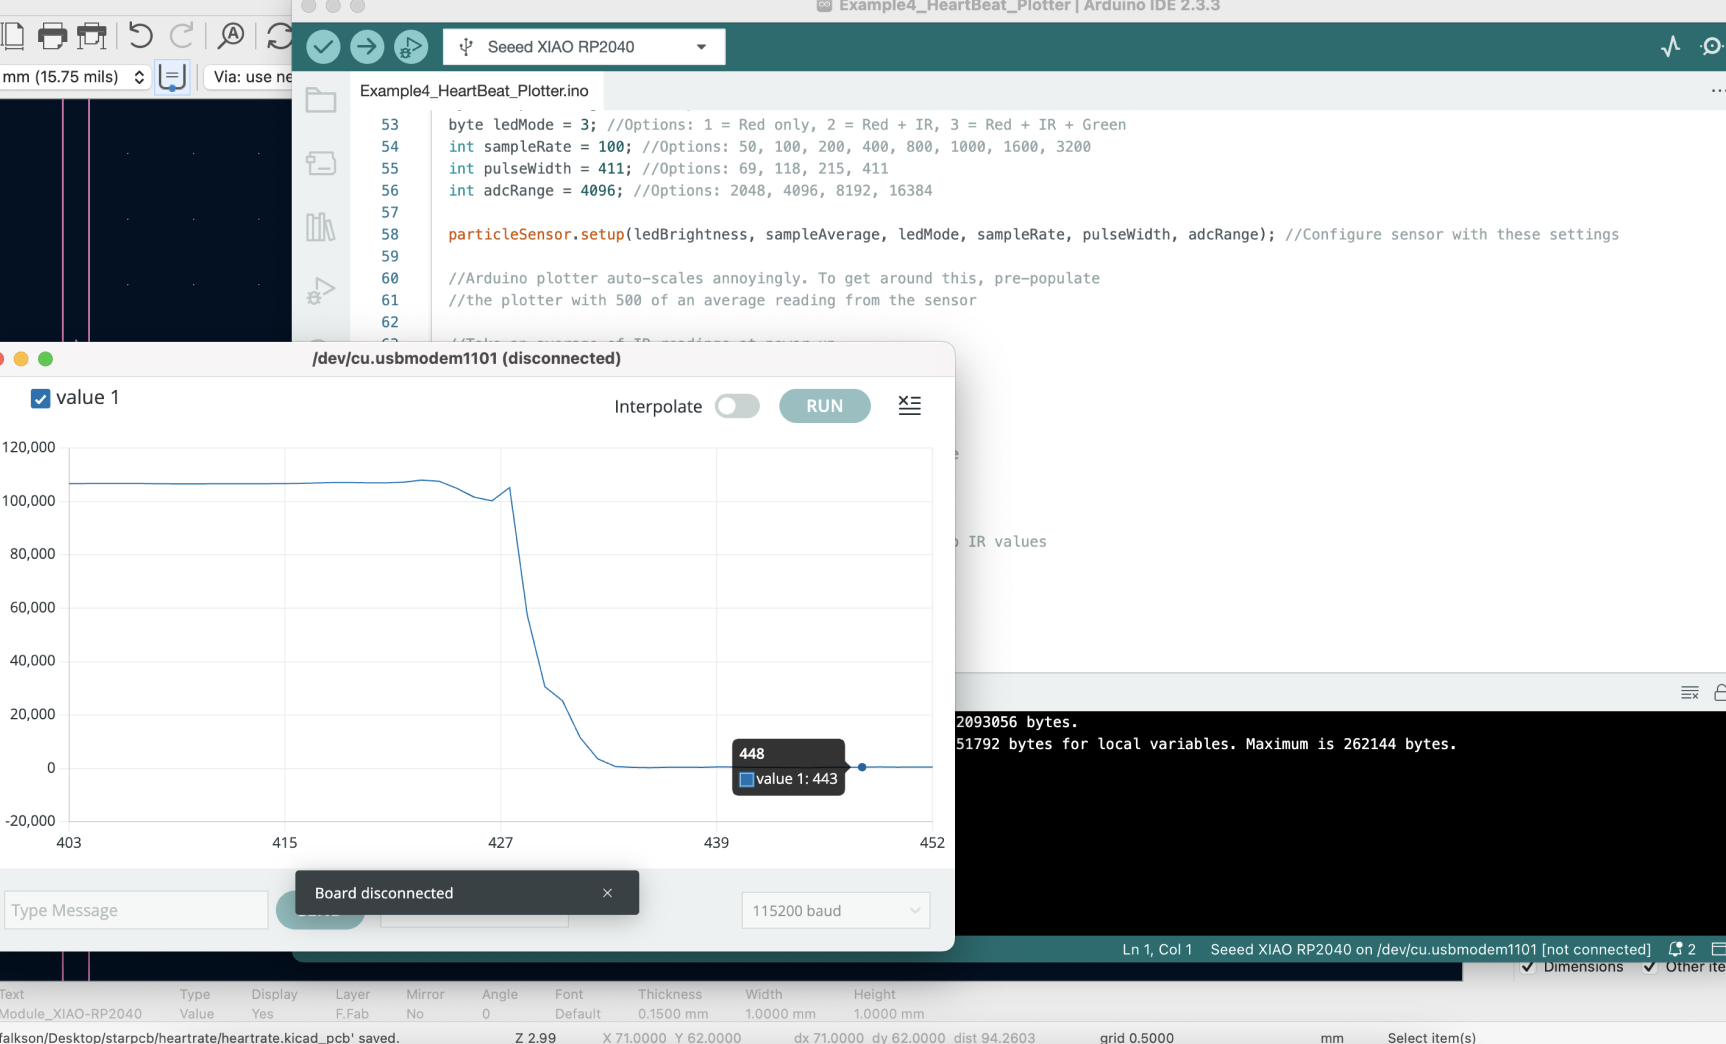Click the blue data point at value 448 on chart

(x=862, y=767)
